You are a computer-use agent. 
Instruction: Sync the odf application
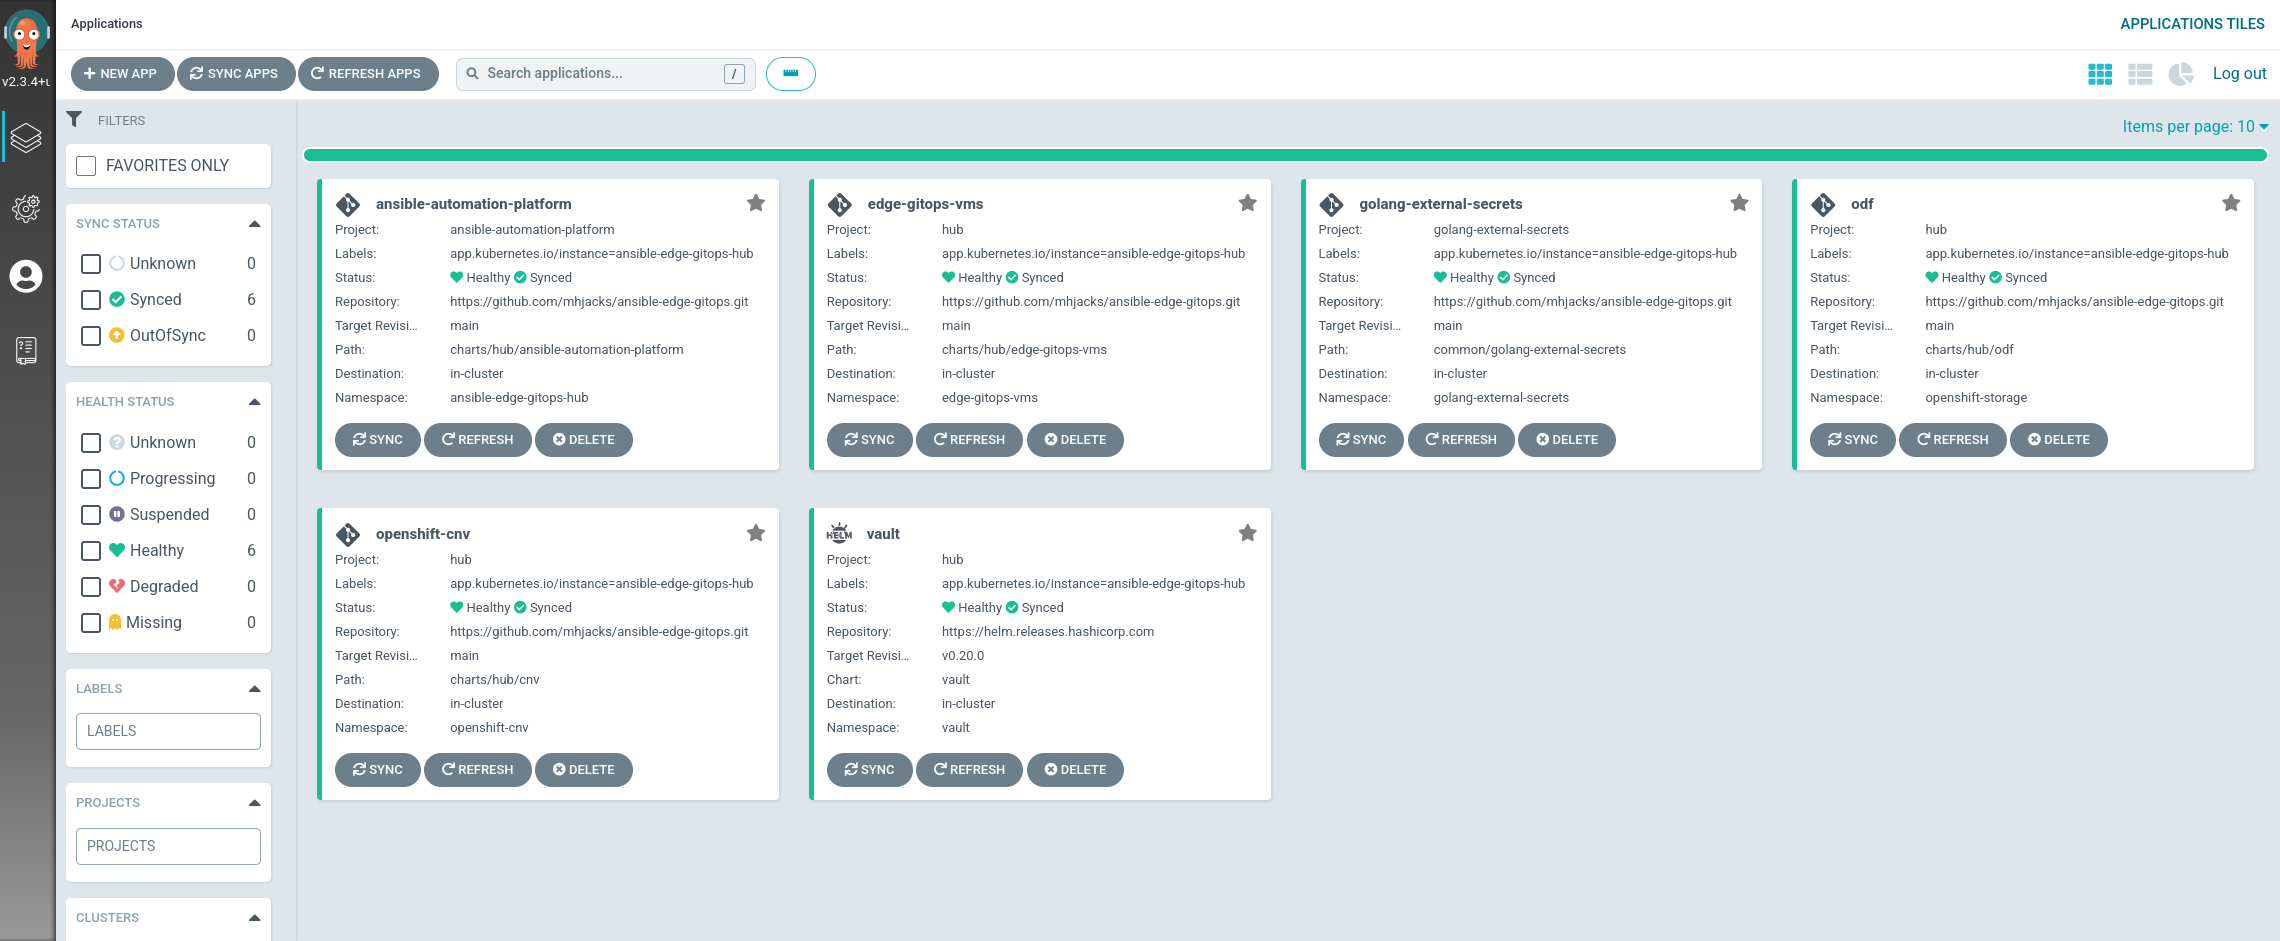click(x=1852, y=440)
